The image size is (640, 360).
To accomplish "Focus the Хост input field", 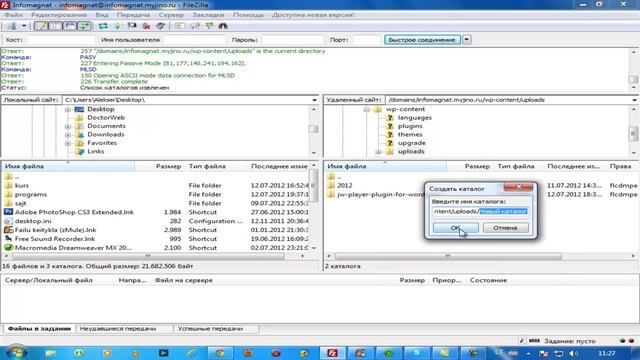I will 60,40.
